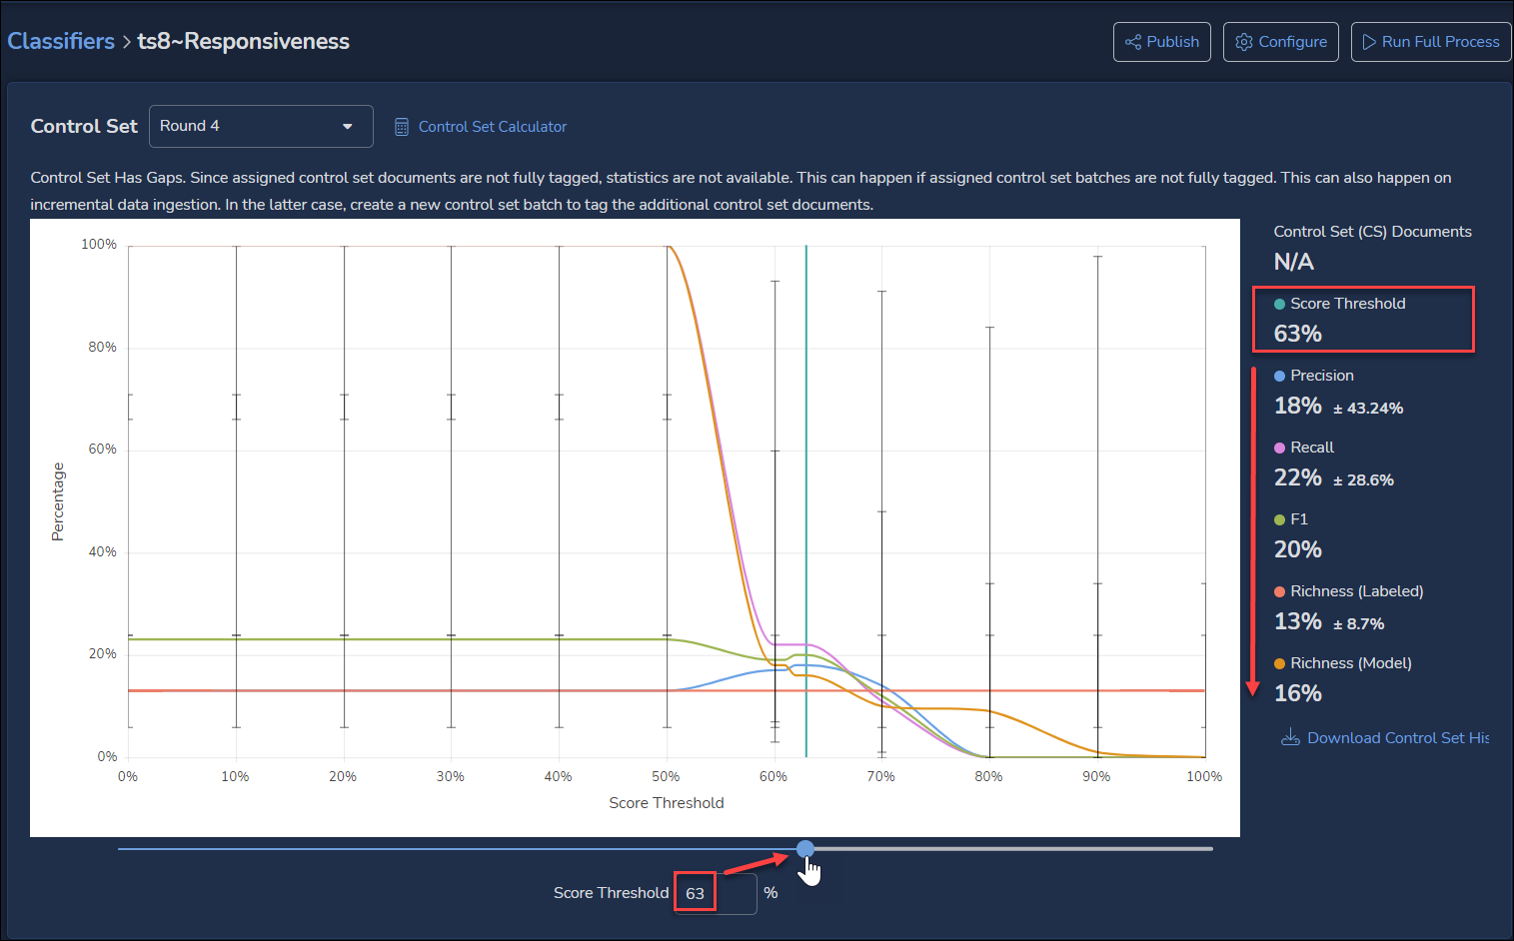
Task: Click the caret arrow in Round 4 selector
Action: tap(347, 127)
